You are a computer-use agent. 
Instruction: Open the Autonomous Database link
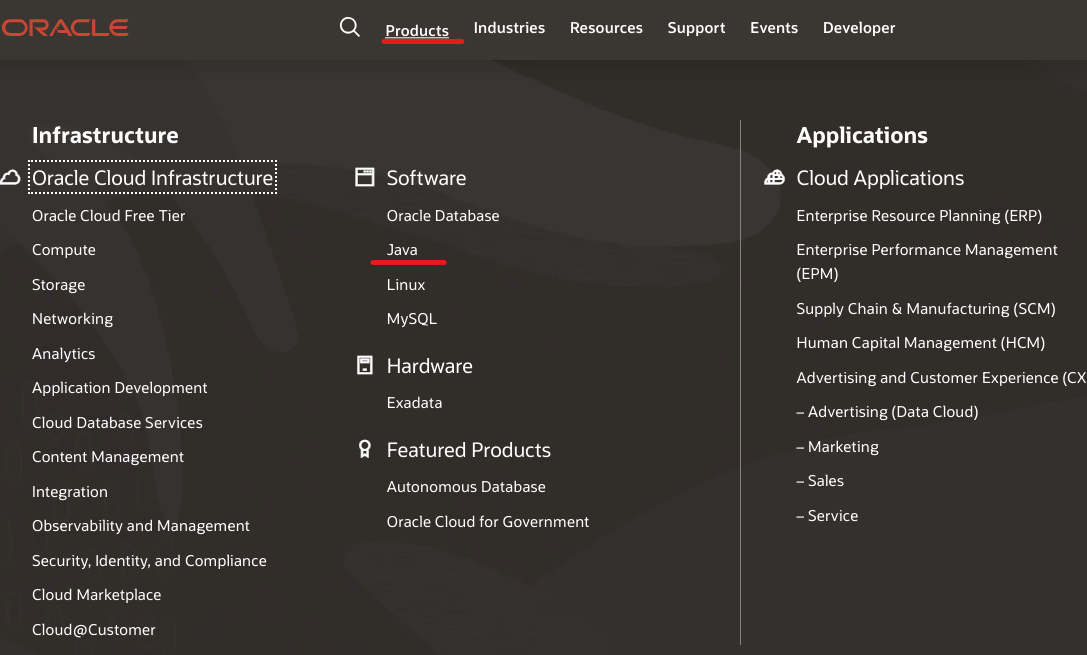tap(466, 487)
